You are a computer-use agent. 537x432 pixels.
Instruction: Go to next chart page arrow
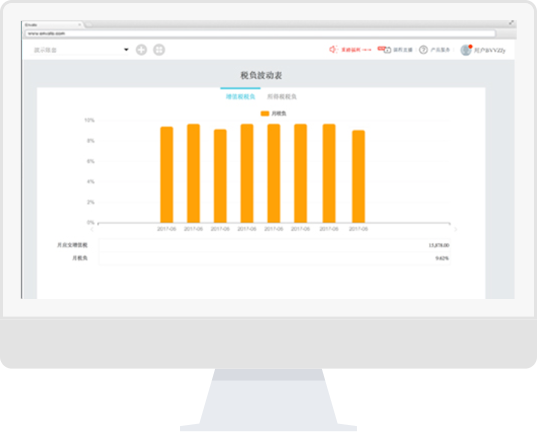coord(455,229)
